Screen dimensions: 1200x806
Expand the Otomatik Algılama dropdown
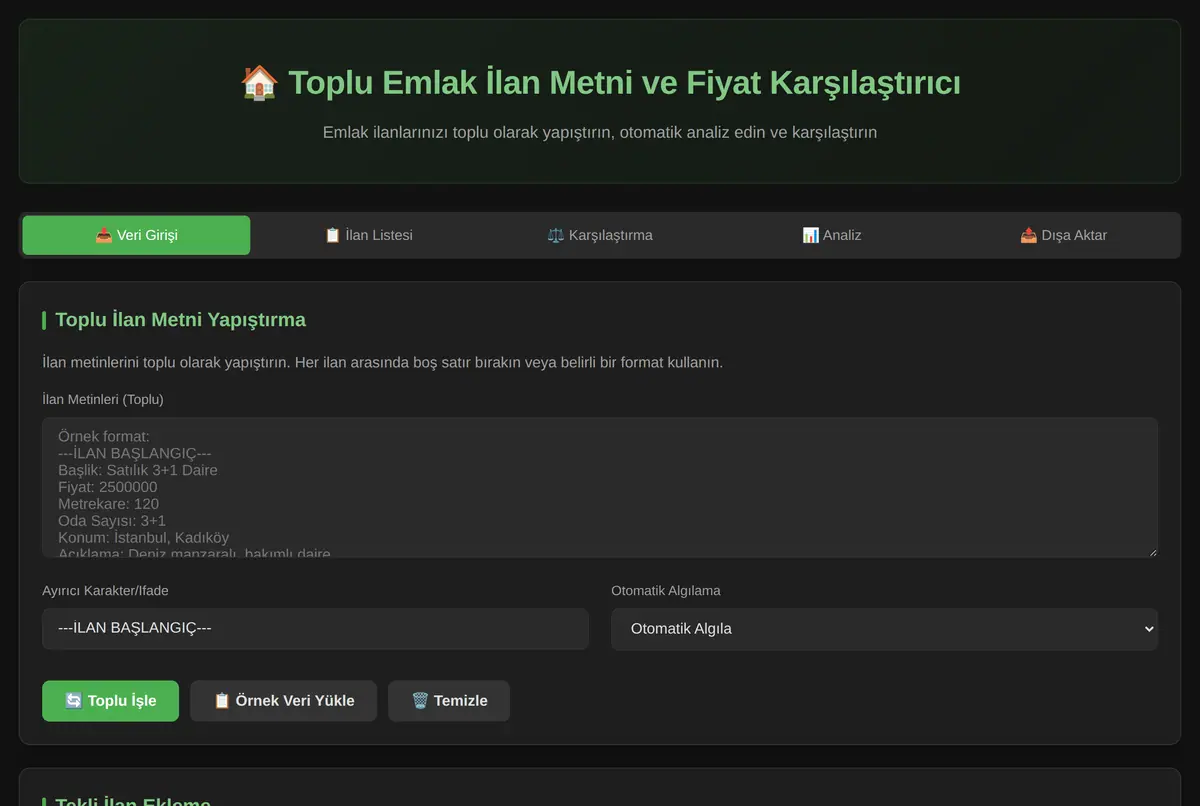click(x=884, y=629)
